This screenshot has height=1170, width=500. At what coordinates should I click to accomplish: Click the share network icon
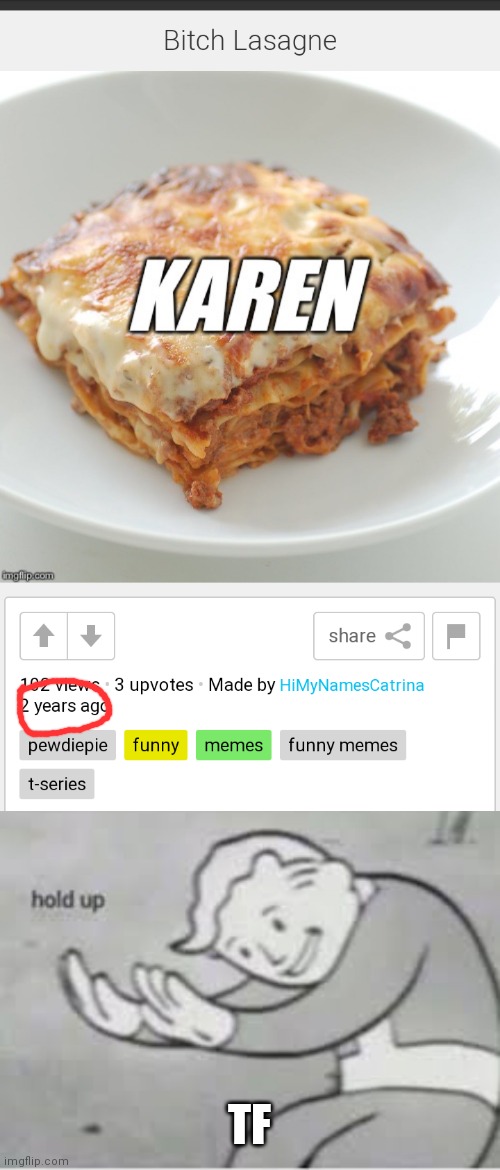point(398,636)
